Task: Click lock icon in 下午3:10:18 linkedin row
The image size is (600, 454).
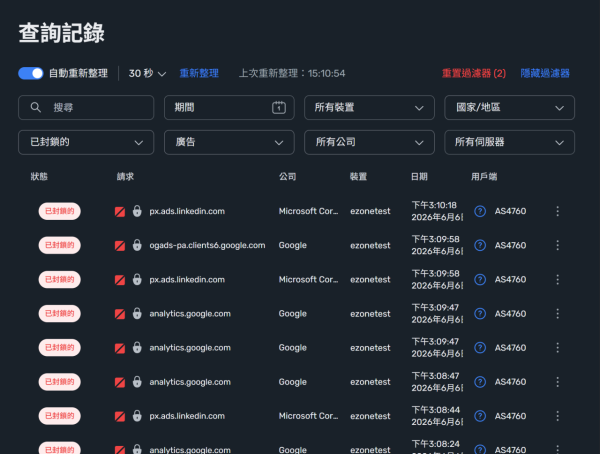Action: click(x=137, y=211)
